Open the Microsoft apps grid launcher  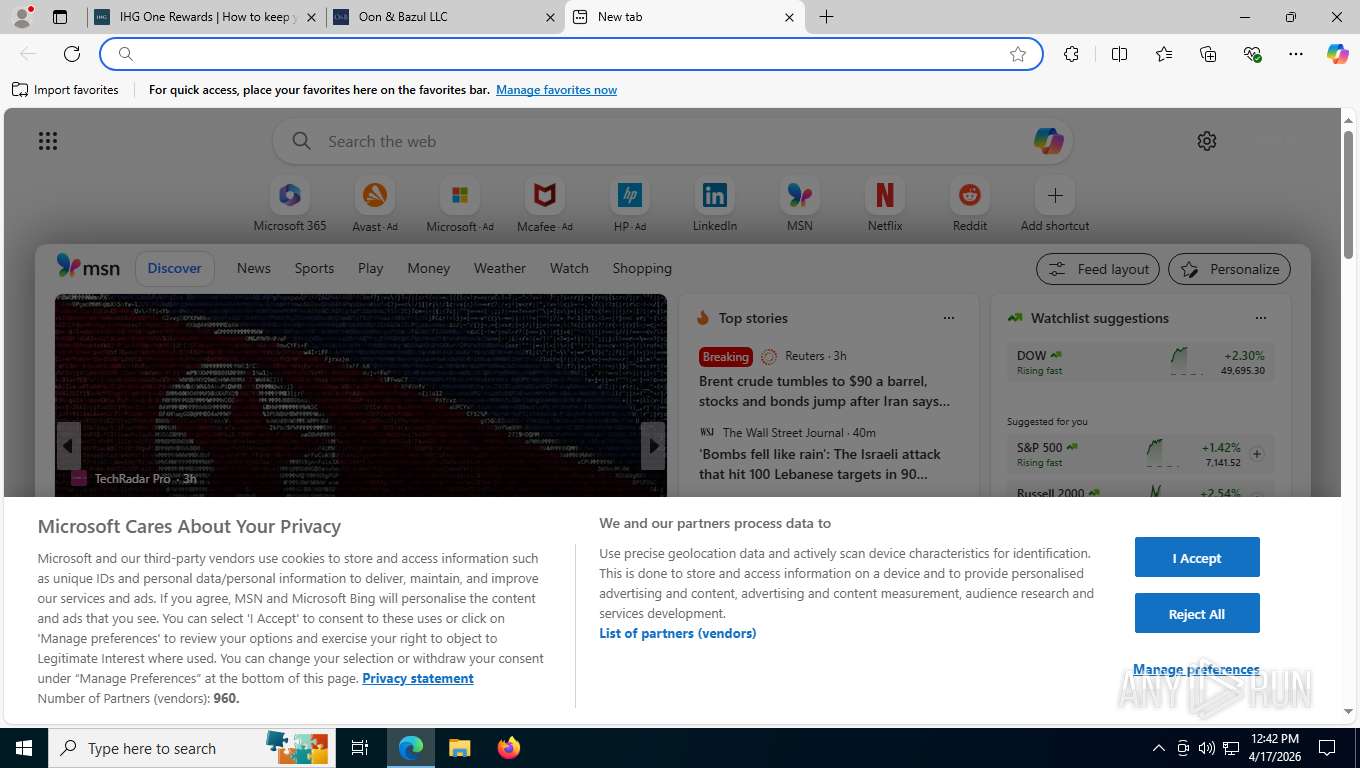pyautogui.click(x=48, y=141)
